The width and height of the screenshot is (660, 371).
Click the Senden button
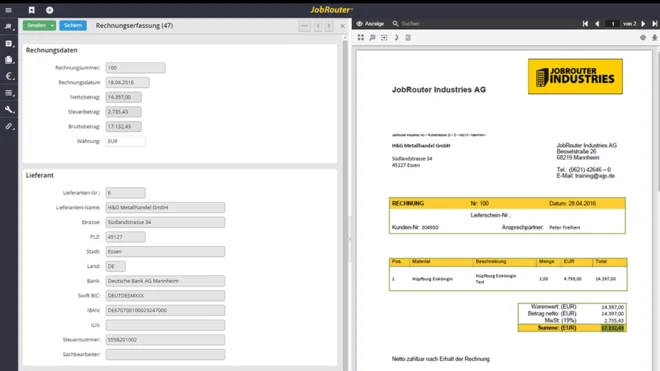tap(36, 26)
